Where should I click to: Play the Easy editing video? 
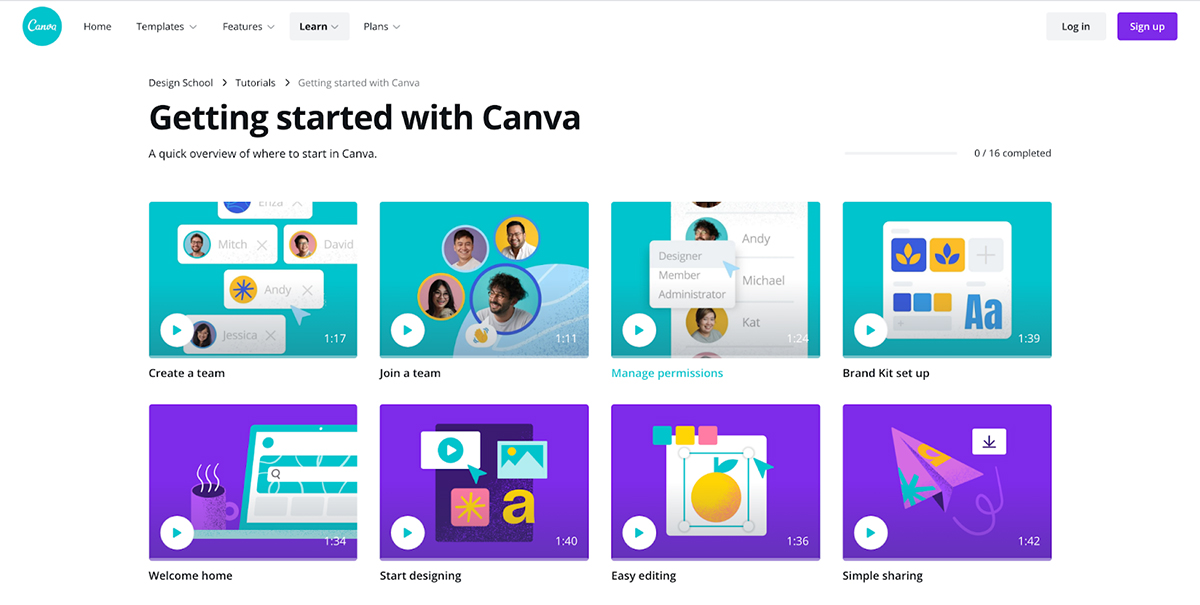pos(638,533)
